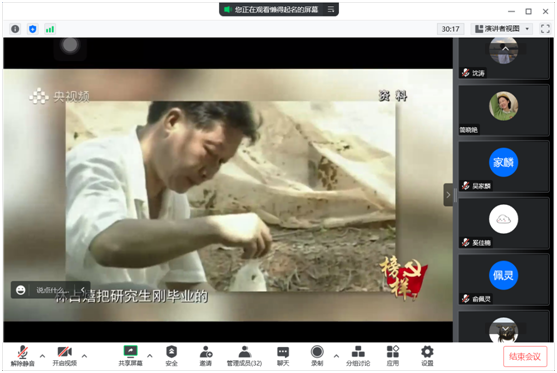Open the 应用 apps icon

[393, 356]
